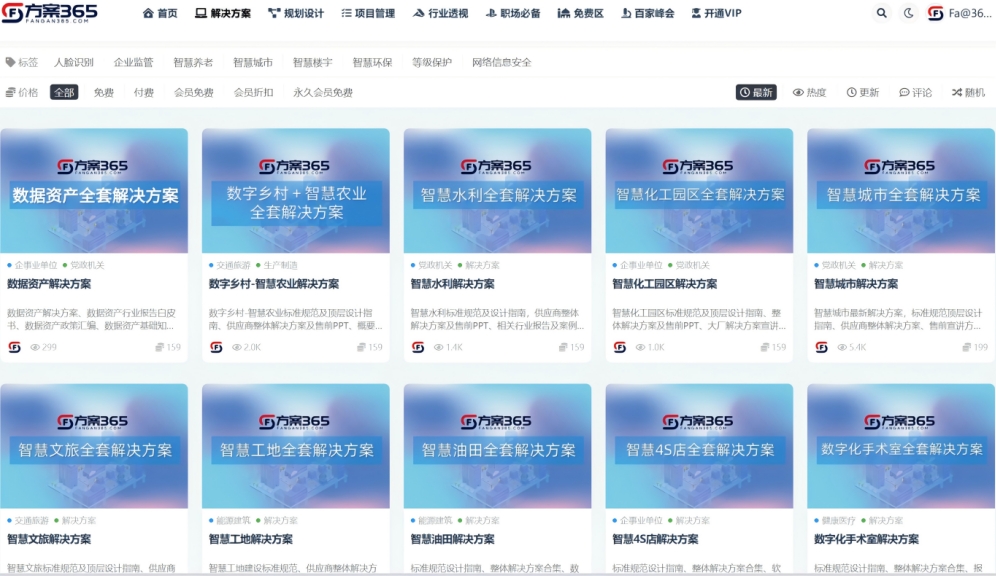Image resolution: width=996 pixels, height=576 pixels.
Task: Sort by 热度 popularity
Action: click(809, 92)
